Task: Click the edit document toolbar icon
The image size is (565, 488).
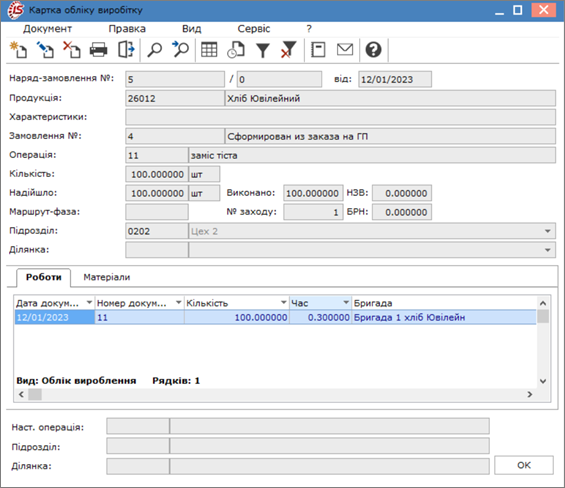Action: [x=45, y=50]
